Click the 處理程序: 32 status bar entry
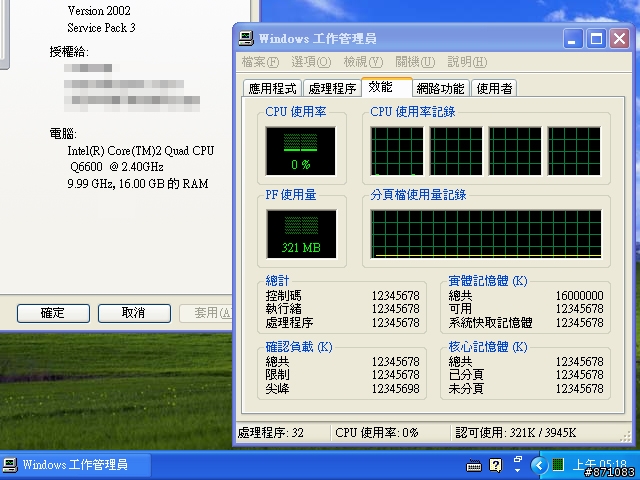Image resolution: width=640 pixels, height=480 pixels. tap(271, 433)
